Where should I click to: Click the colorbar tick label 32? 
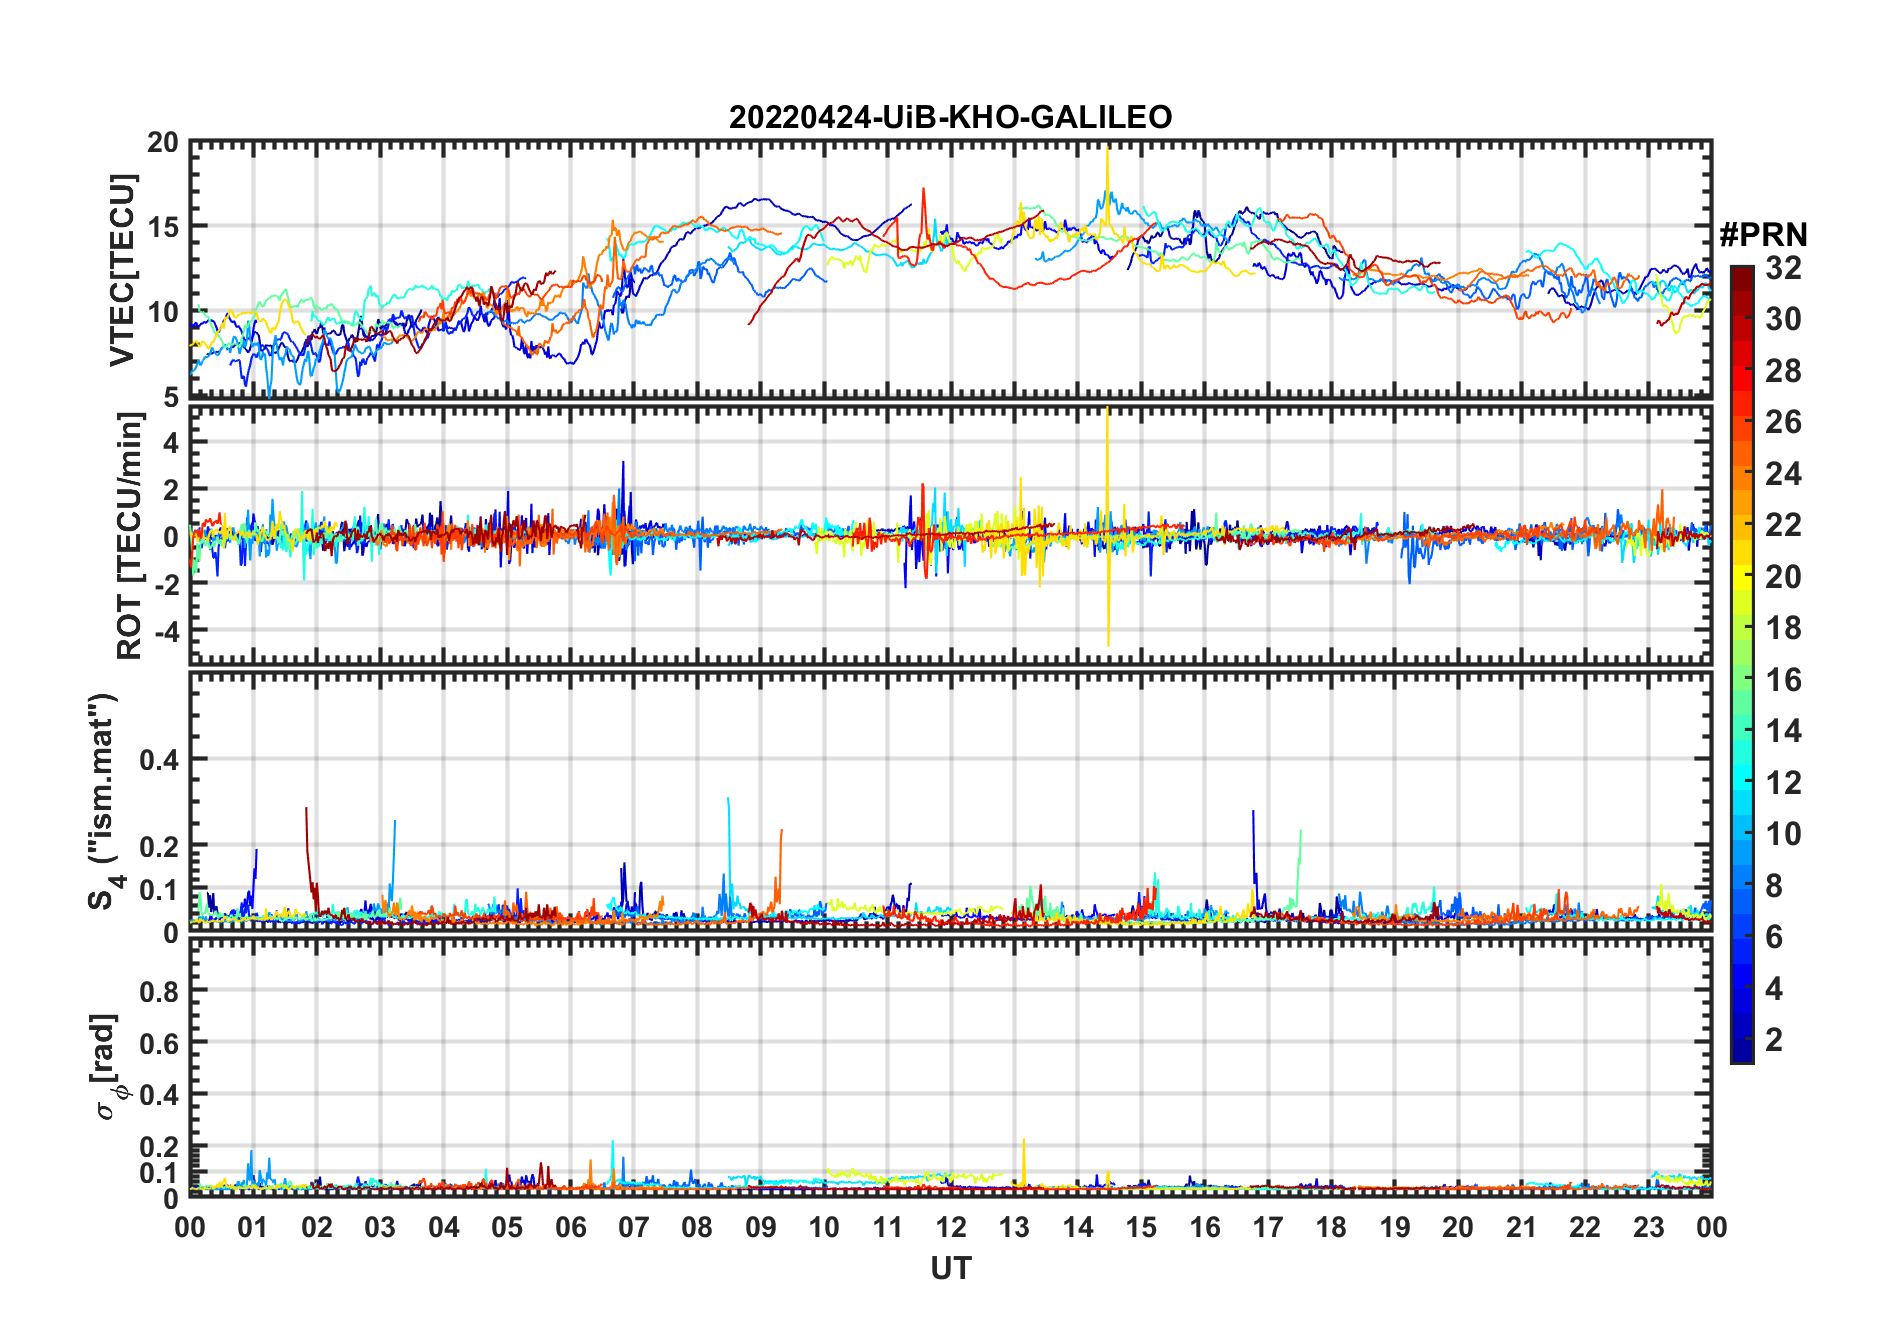point(1783,268)
